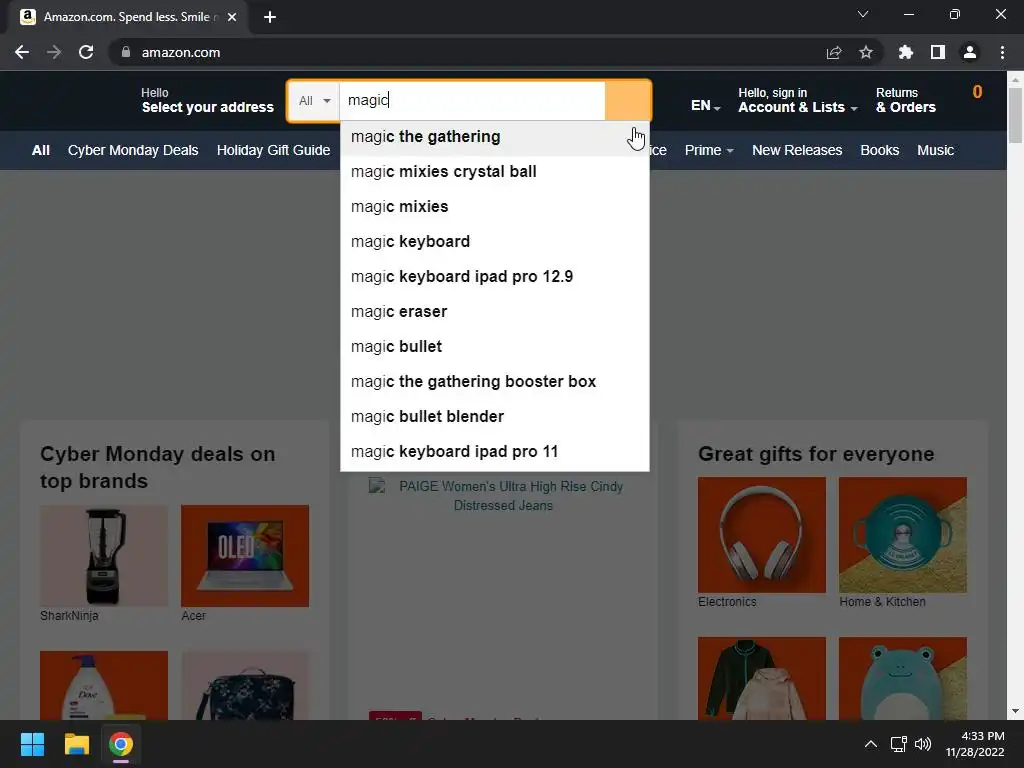Viewport: 1024px width, 768px height.
Task: Click the Home & Kitchen label
Action: [882, 602]
